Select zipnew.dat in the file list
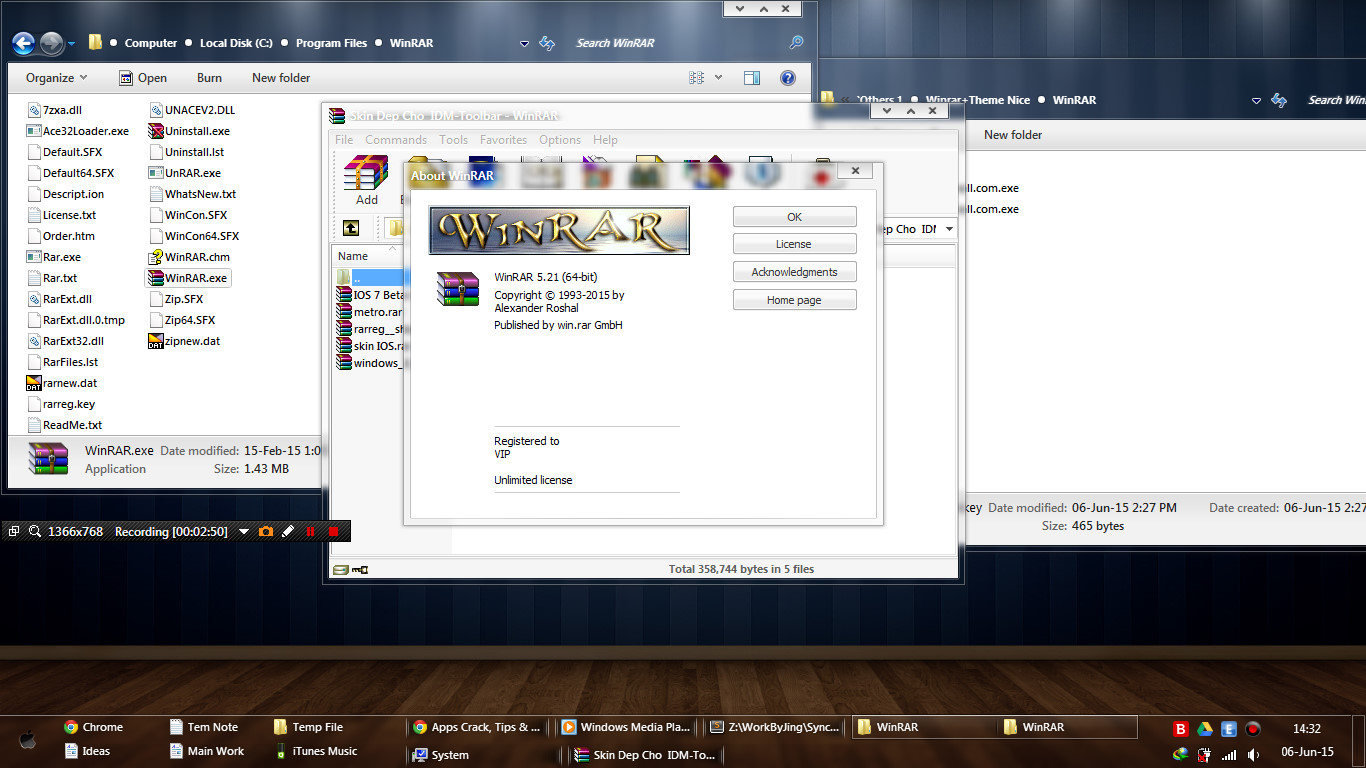The image size is (1366, 768). pos(184,341)
